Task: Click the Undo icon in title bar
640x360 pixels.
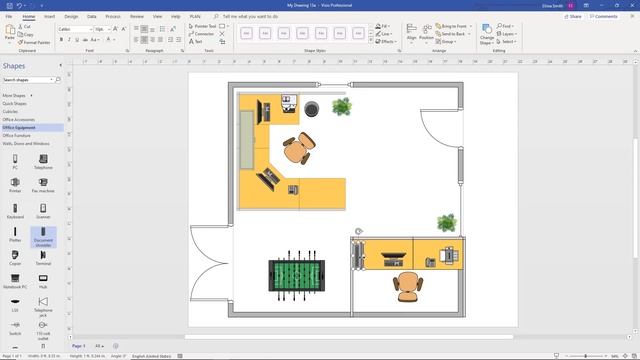Action: (x=19, y=6)
